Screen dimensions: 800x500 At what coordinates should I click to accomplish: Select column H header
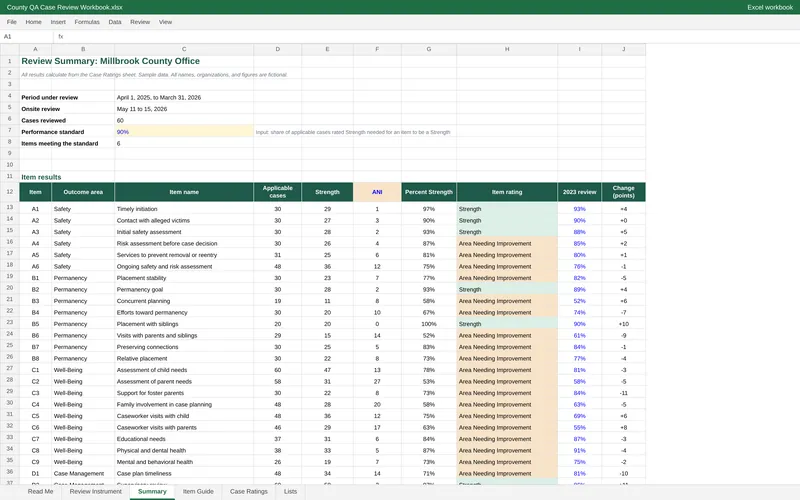pos(507,49)
